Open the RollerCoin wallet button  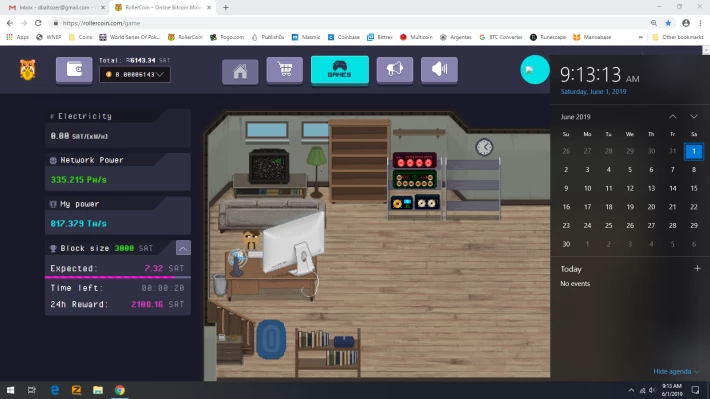tap(74, 70)
